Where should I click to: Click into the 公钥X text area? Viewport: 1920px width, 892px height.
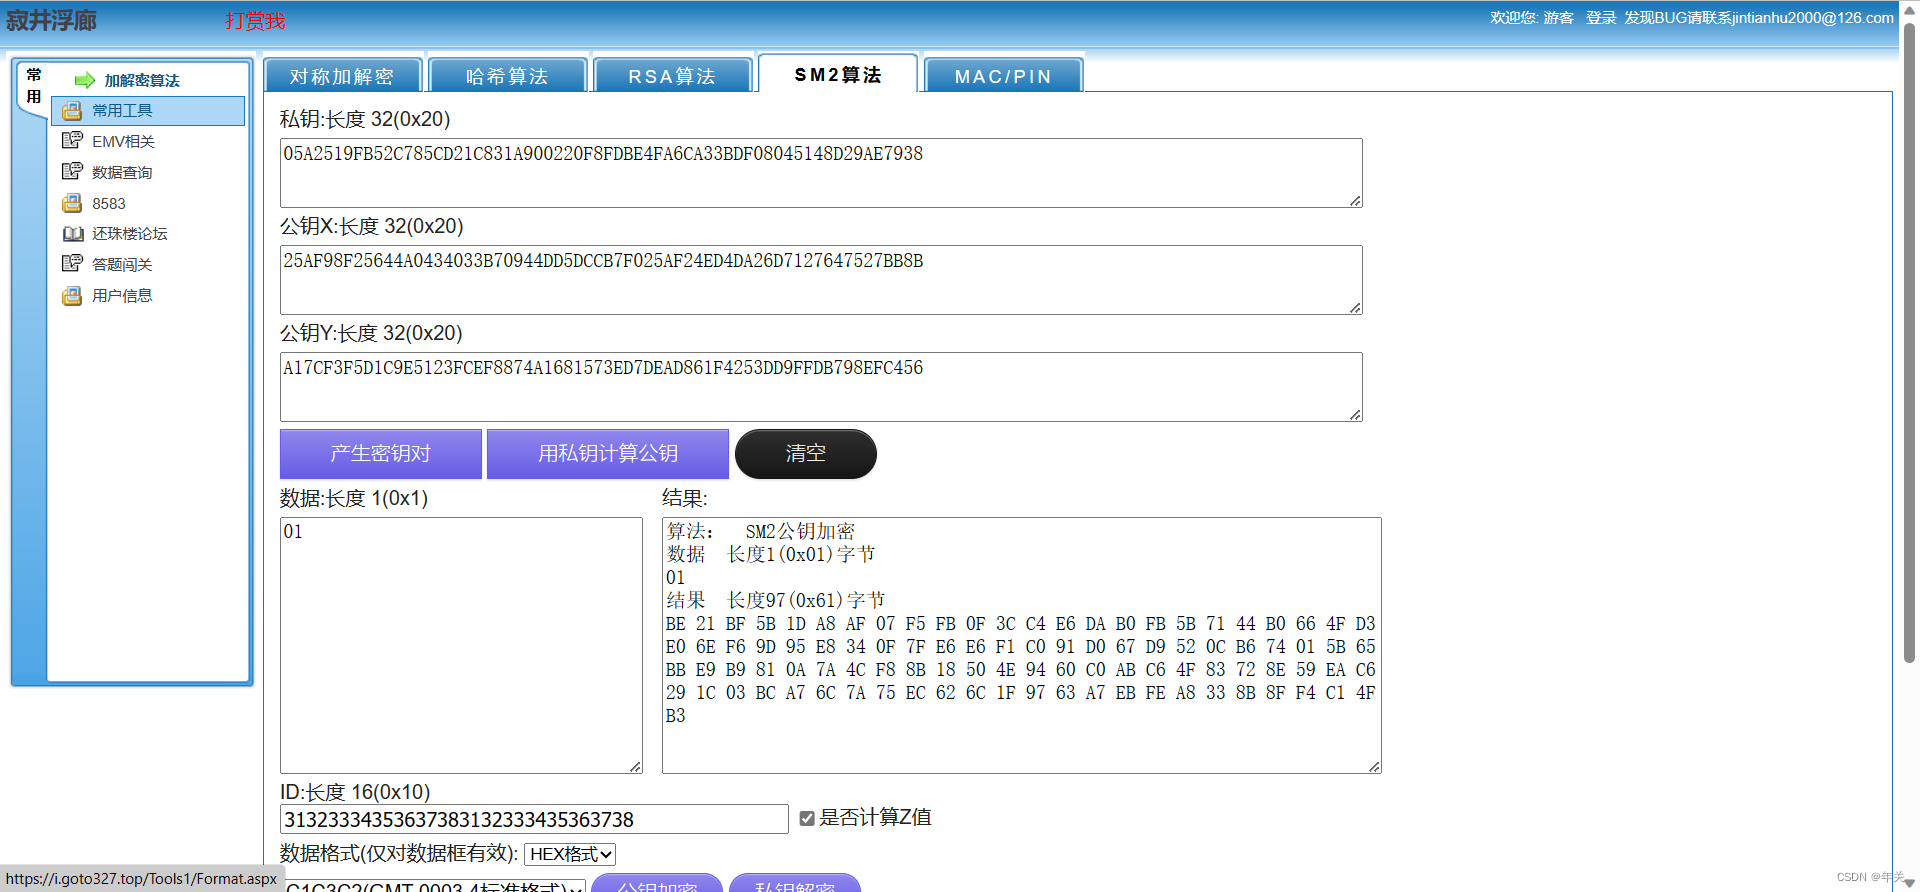click(x=821, y=280)
